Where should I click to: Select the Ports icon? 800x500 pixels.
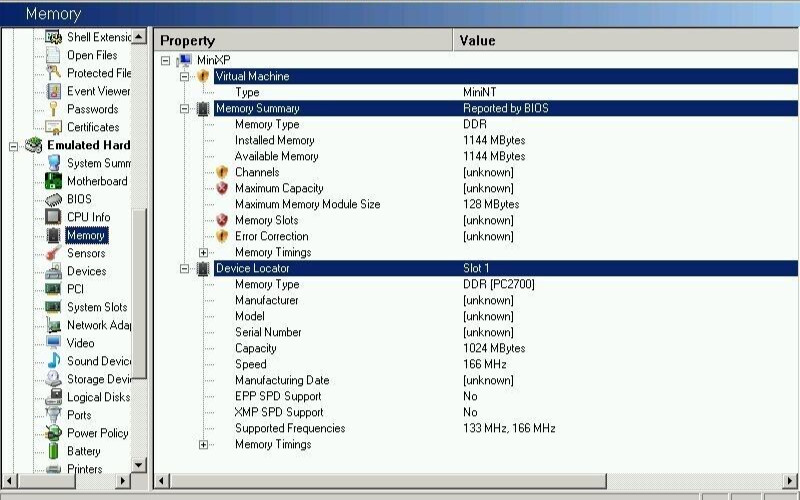coord(53,414)
